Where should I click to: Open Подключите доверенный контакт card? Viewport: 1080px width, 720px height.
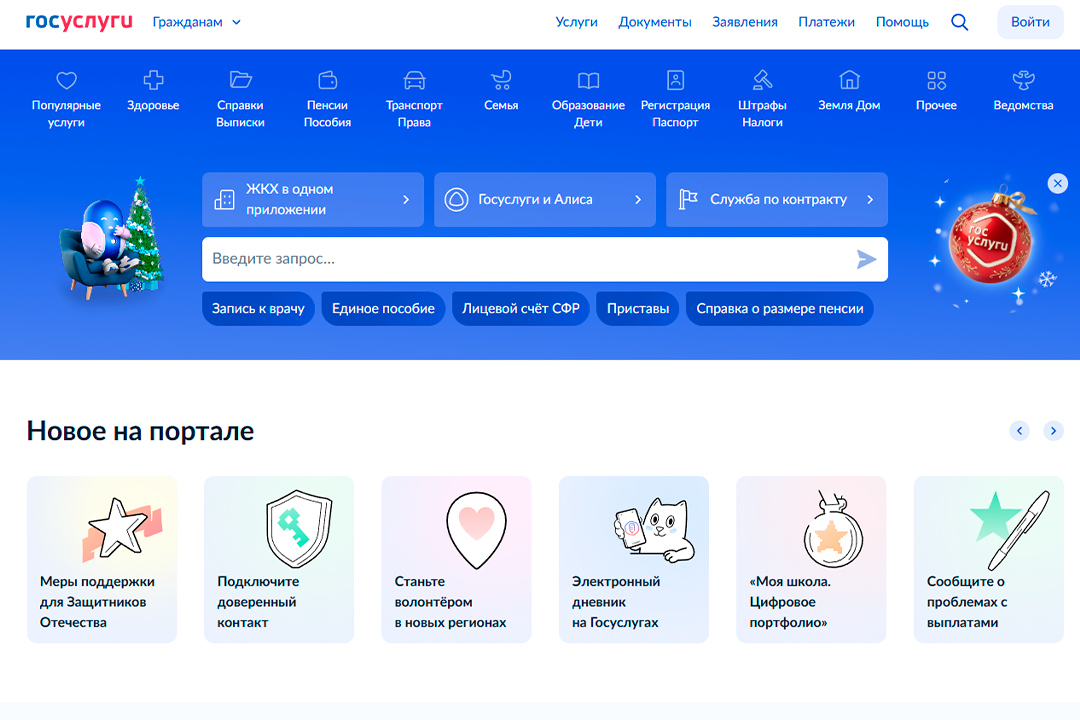click(x=279, y=559)
